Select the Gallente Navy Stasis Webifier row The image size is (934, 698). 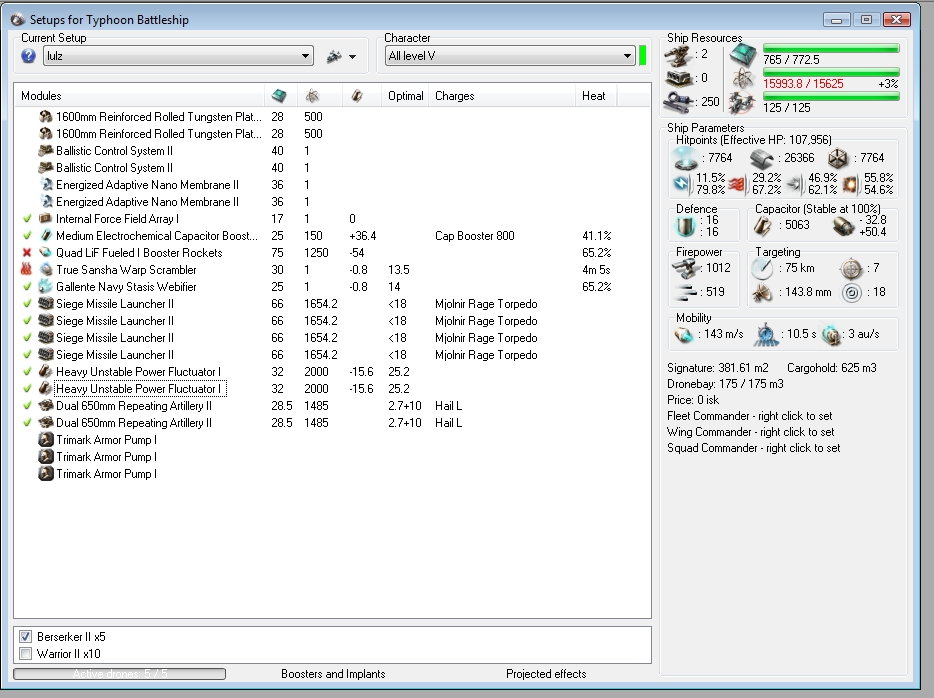(127, 287)
